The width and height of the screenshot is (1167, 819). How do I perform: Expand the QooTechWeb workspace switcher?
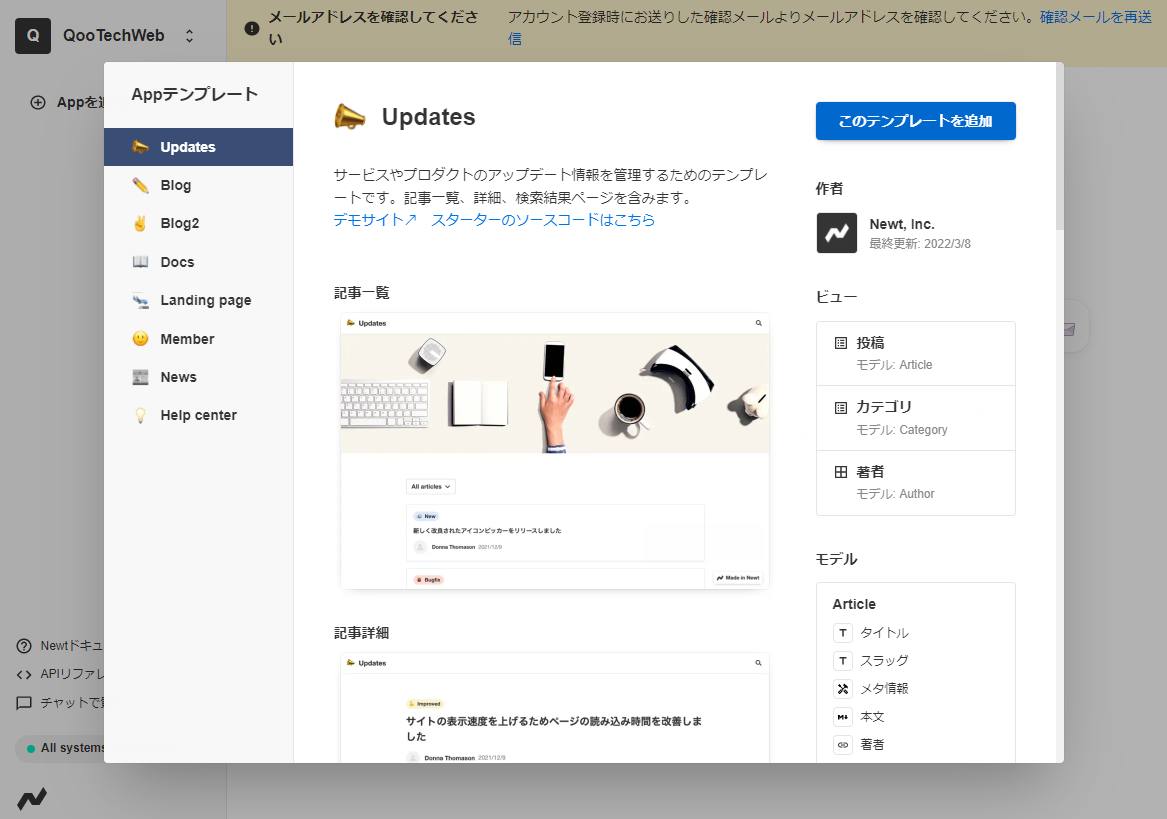point(189,36)
